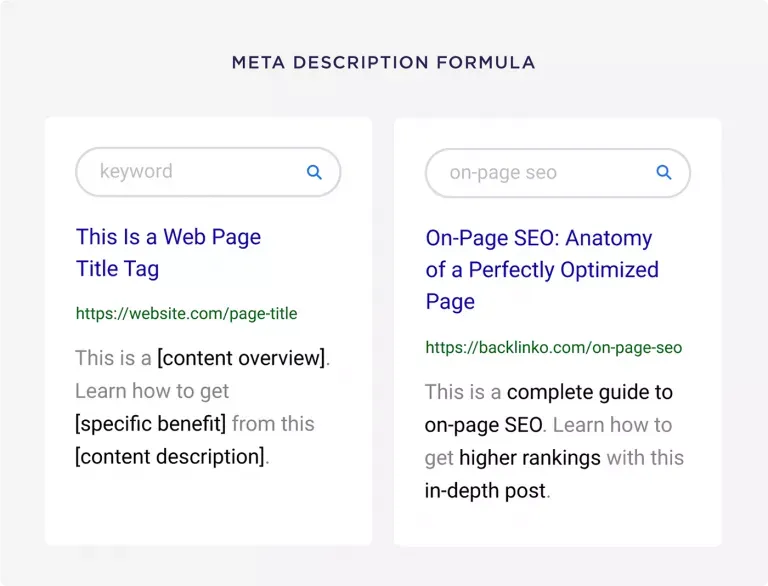Click 'on-page SEO' bold description text
This screenshot has width=768, height=586.
[483, 425]
